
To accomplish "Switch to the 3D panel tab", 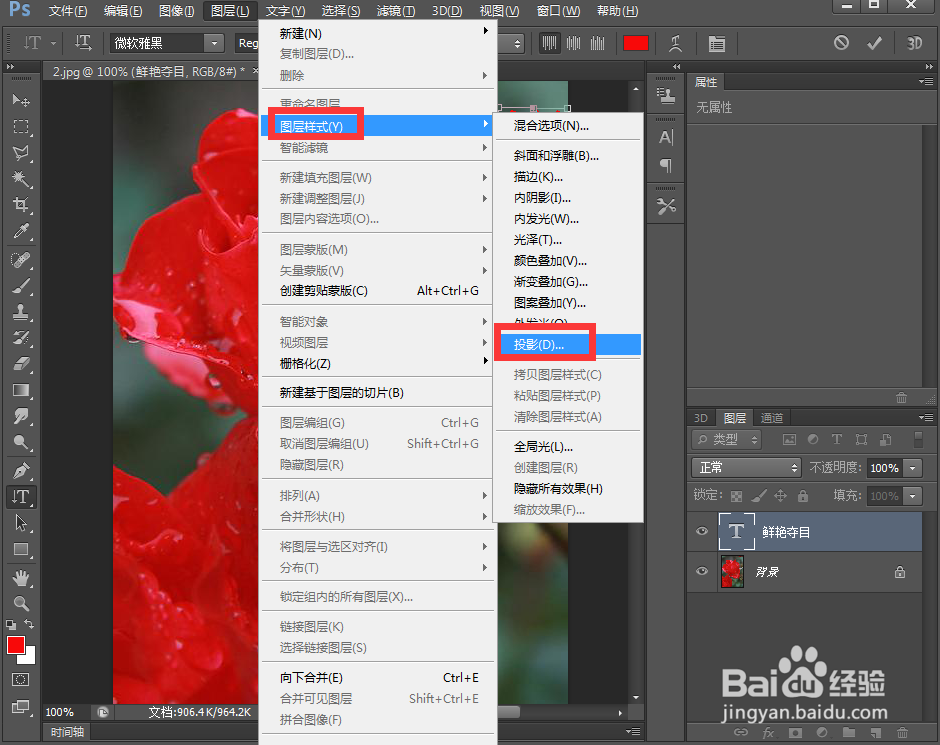I will coord(701,418).
